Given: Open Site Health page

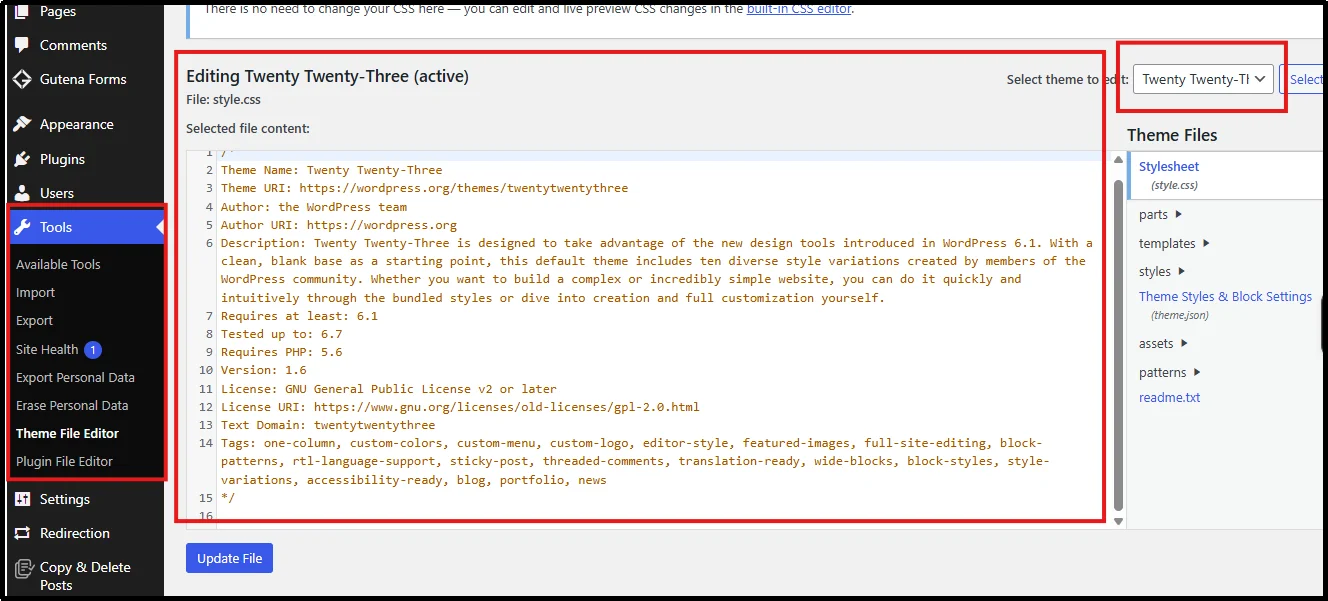Looking at the screenshot, I should point(47,349).
